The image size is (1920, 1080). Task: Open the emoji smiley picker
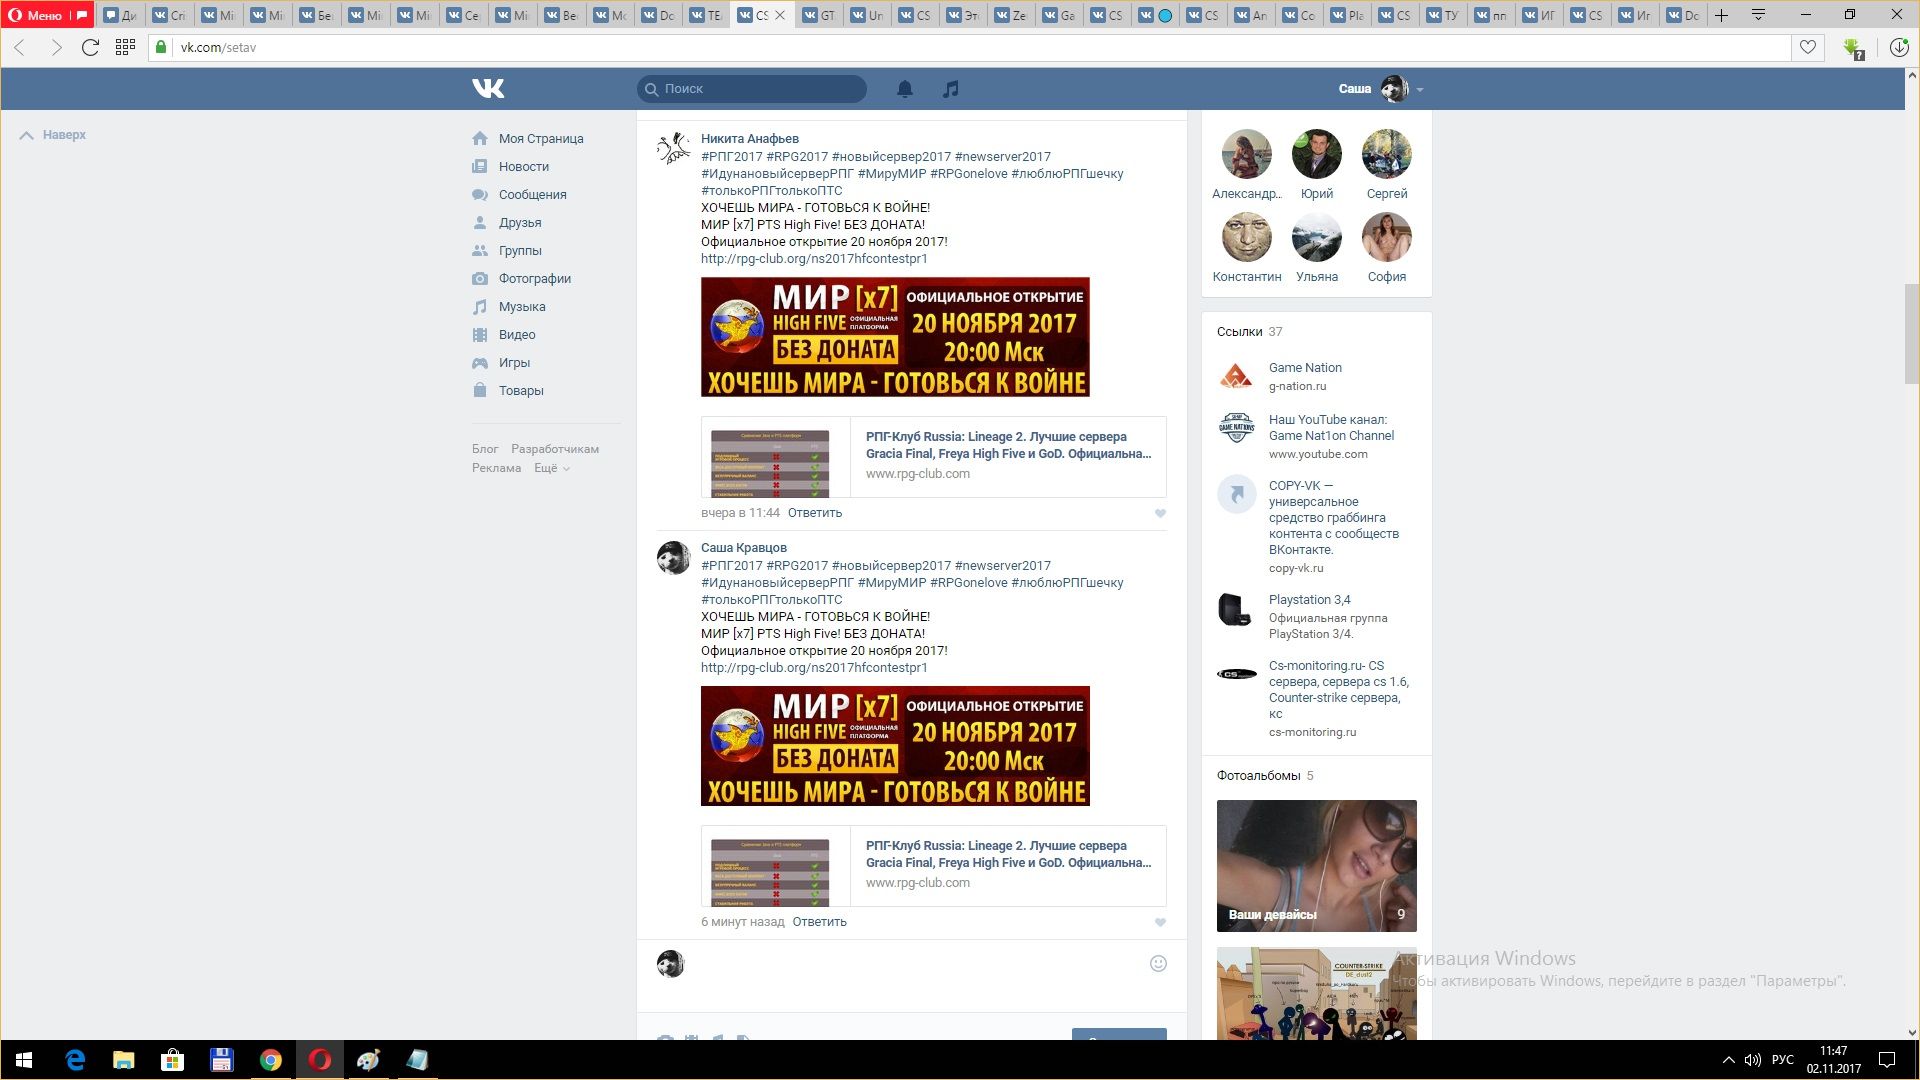(x=1158, y=963)
